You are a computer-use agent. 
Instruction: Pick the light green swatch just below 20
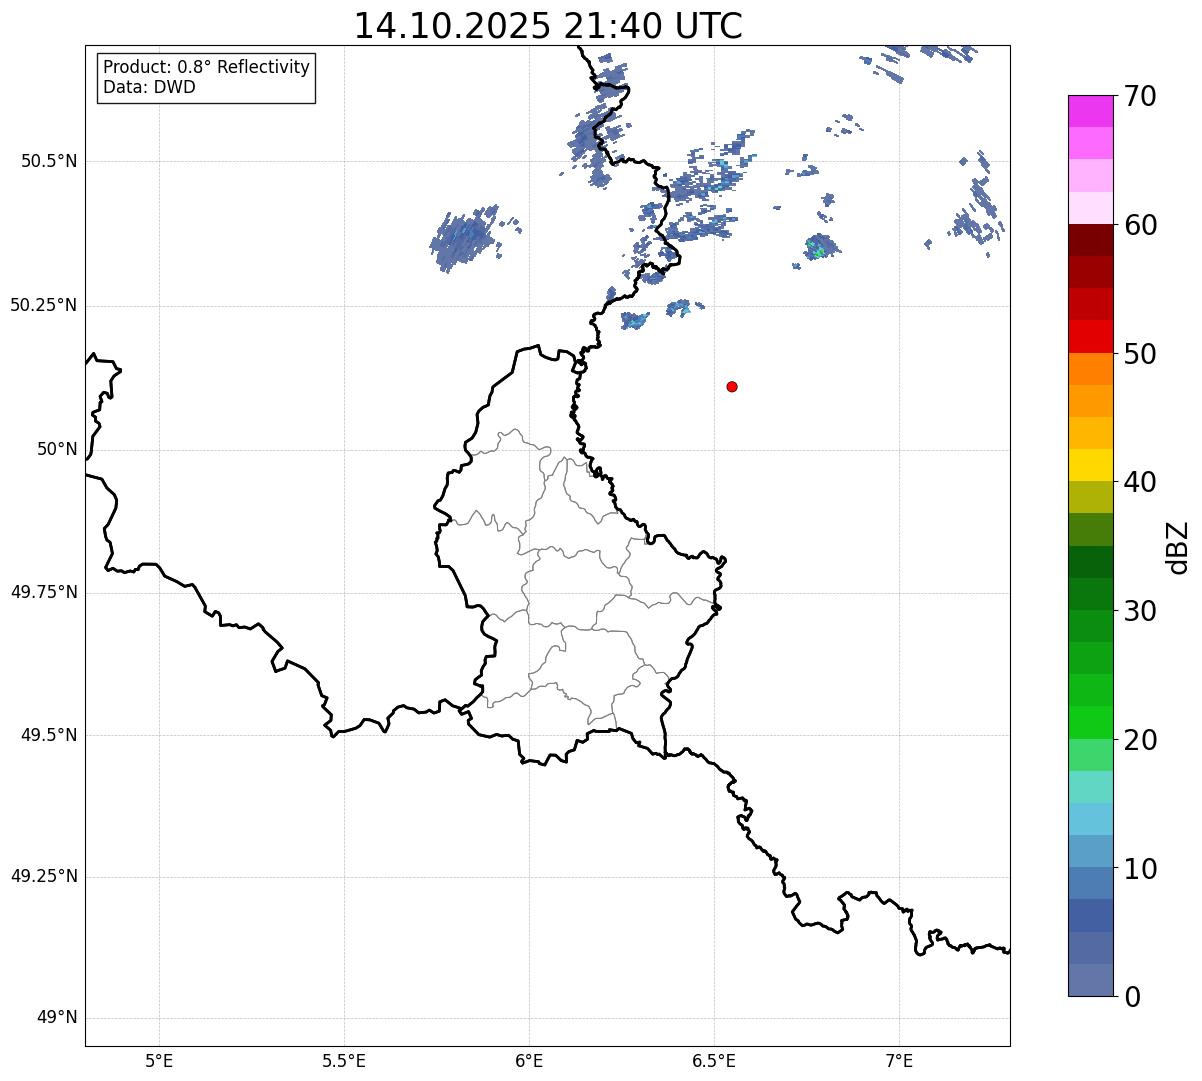[x=1090, y=755]
